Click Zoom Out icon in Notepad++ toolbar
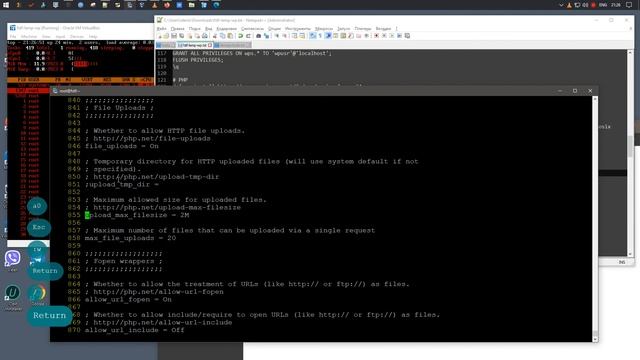640x360 pixels. click(x=284, y=36)
